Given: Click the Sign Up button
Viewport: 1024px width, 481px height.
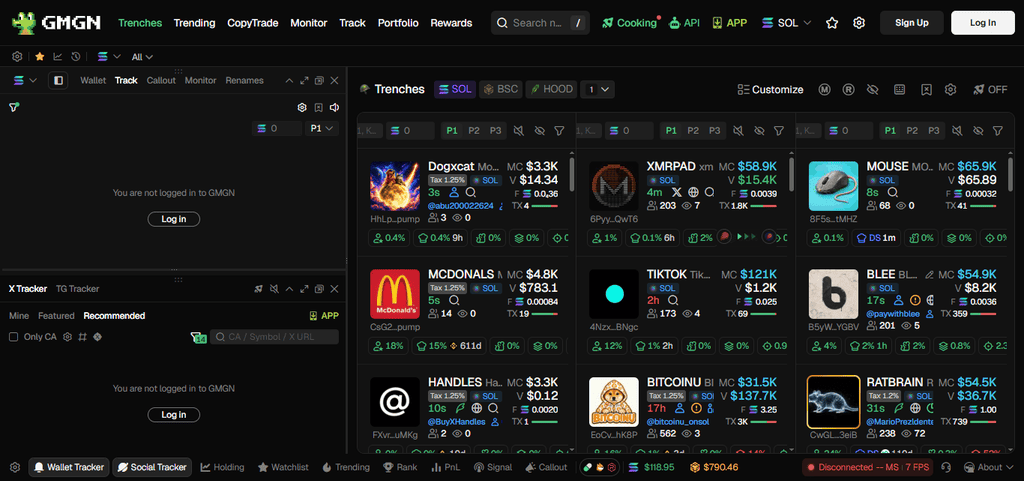Looking at the screenshot, I should 912,23.
